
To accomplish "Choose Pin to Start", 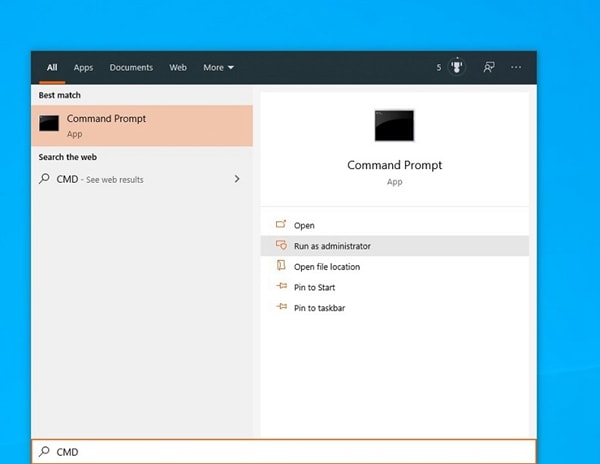I will point(395,287).
